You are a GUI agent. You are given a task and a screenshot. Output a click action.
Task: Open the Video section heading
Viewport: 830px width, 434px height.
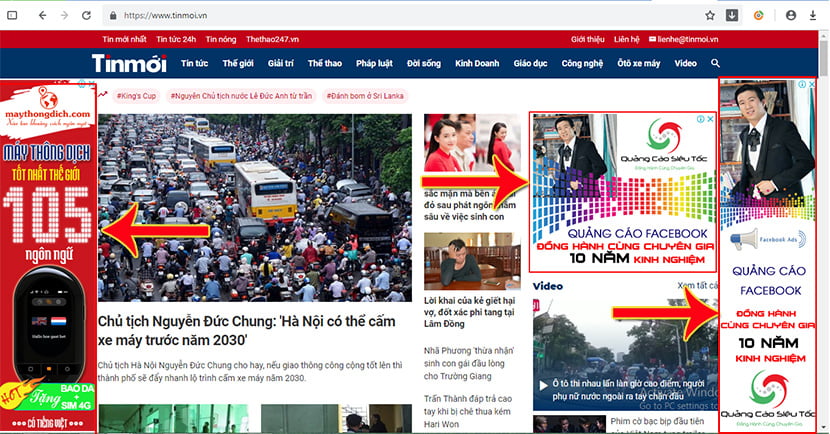click(548, 286)
